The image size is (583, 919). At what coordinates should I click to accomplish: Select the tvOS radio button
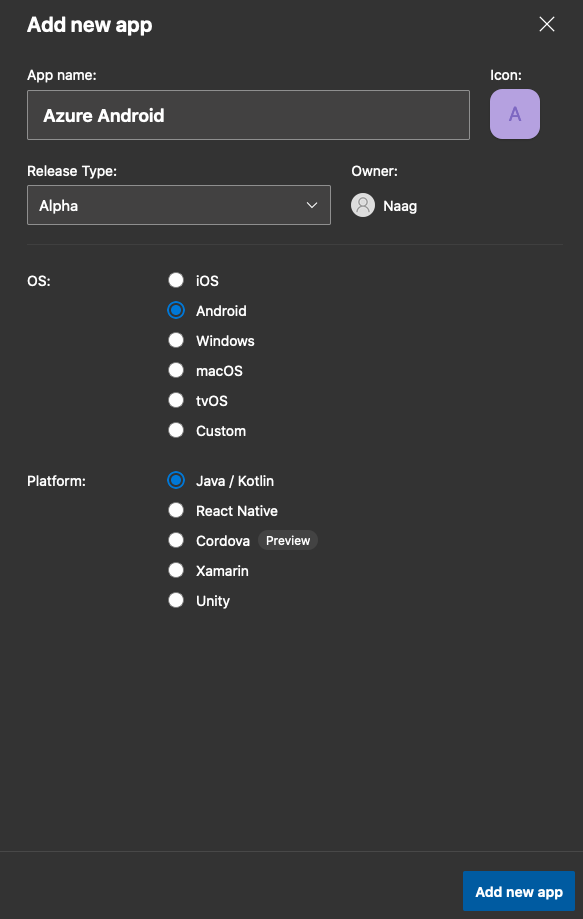(176, 400)
